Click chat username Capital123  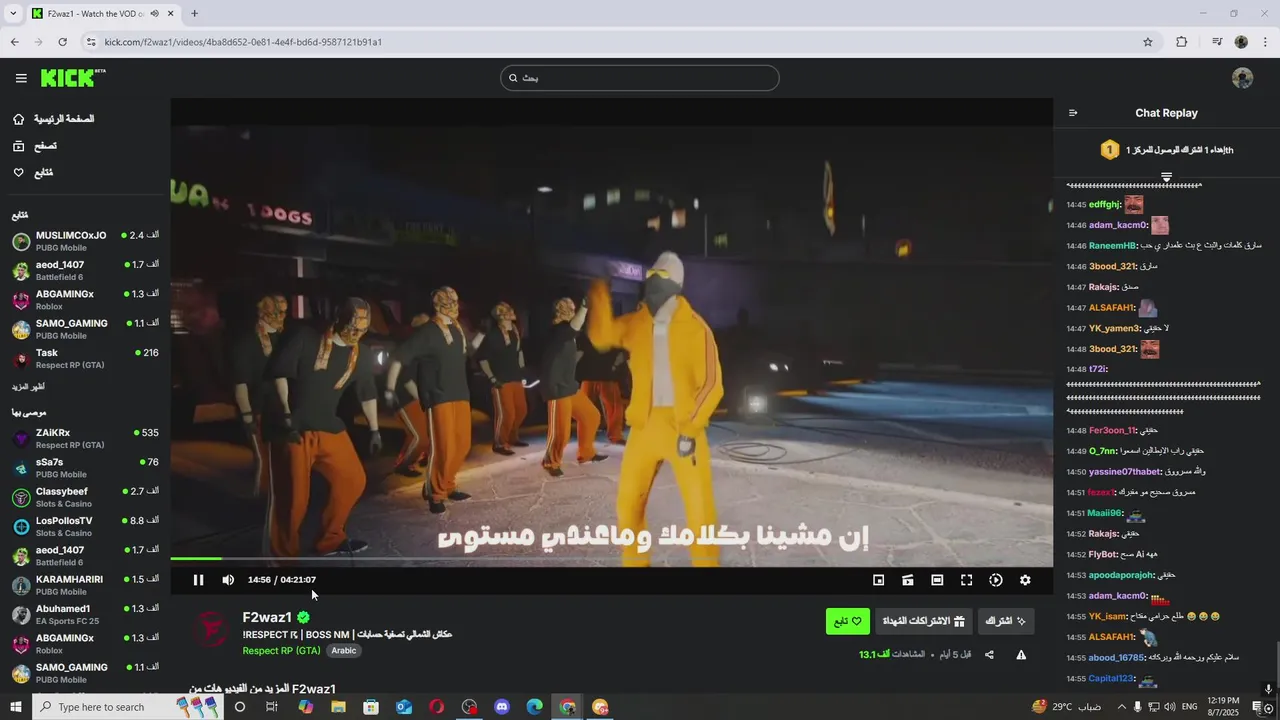click(1111, 678)
